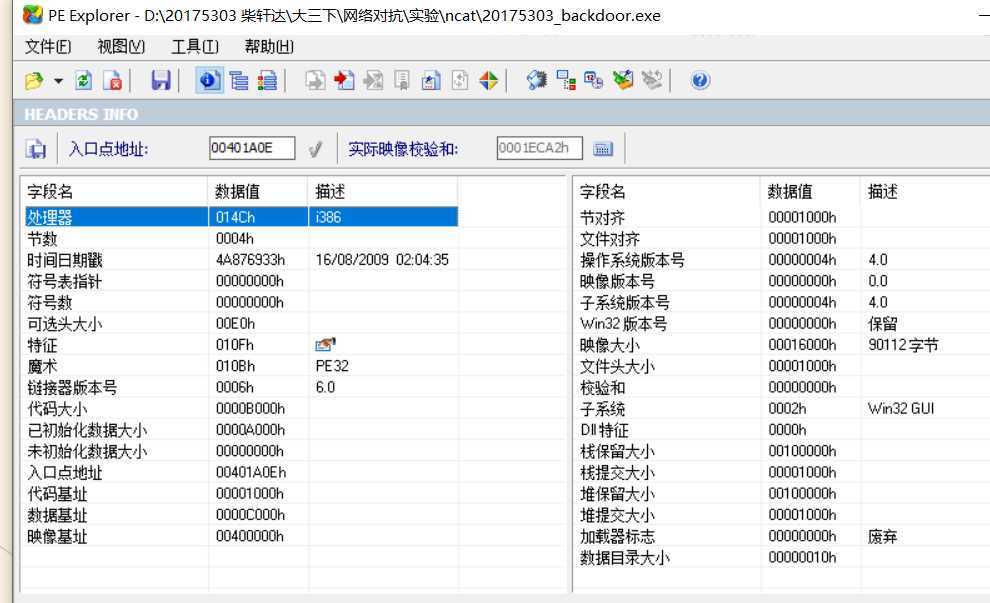Click the remove relocations tool icon
The width and height of the screenshot is (990, 603).
tap(623, 81)
